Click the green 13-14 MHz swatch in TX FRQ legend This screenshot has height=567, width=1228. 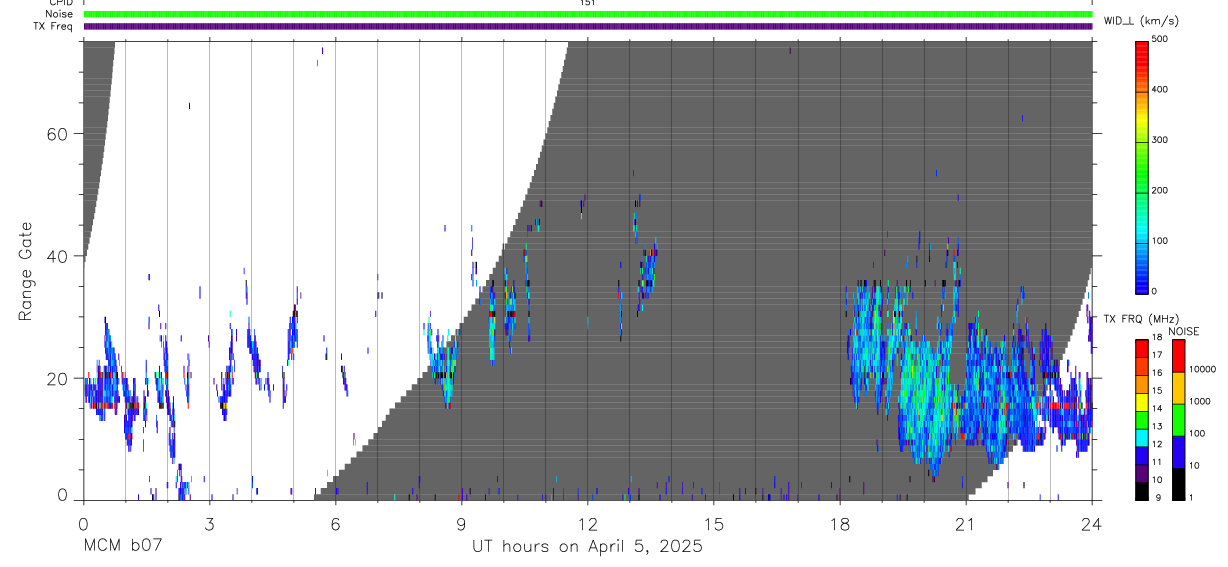(1142, 418)
